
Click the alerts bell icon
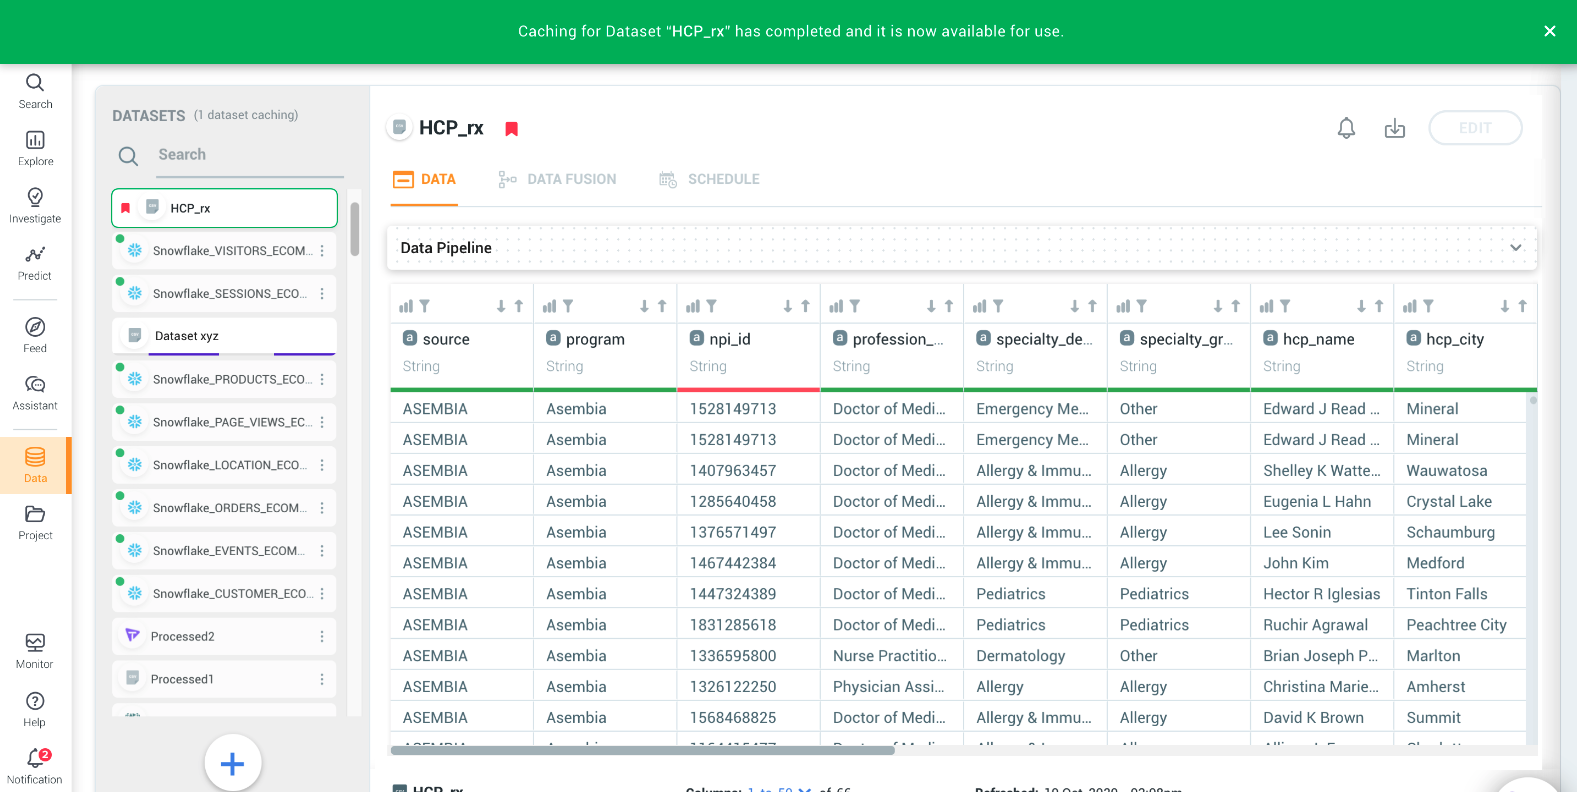[1347, 128]
